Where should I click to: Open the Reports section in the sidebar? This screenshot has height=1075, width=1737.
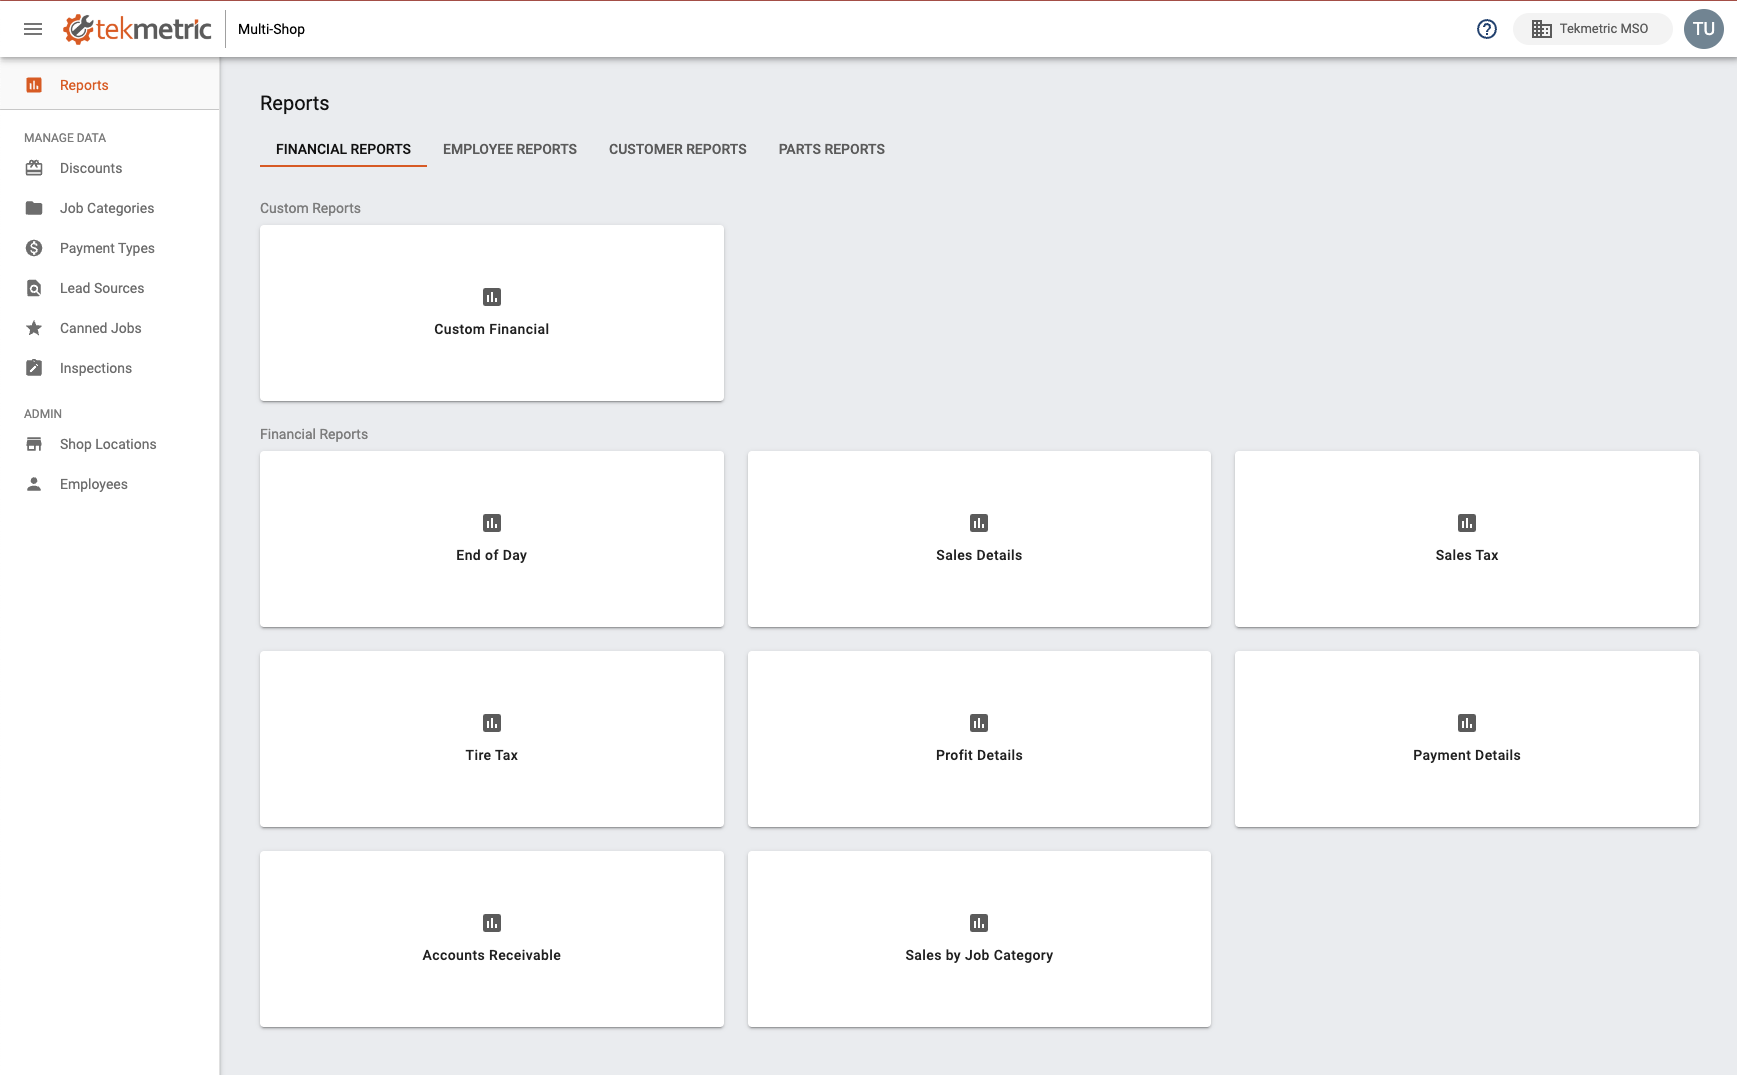[85, 84]
